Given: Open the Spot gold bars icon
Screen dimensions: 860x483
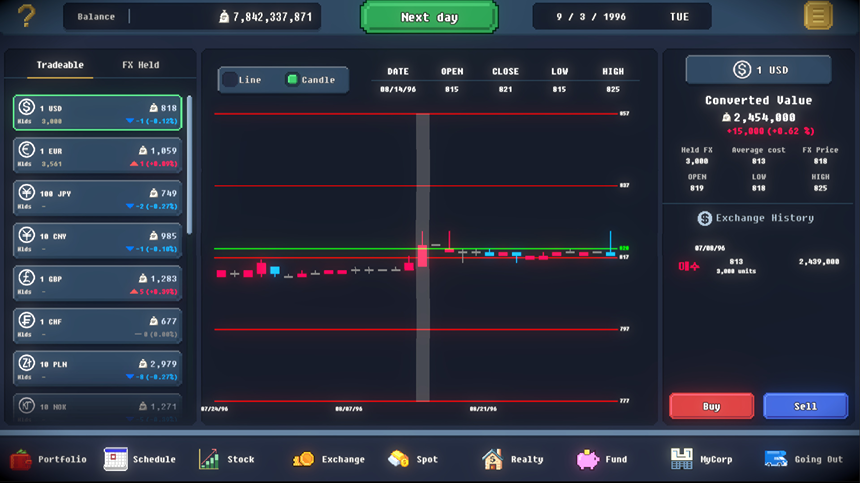Looking at the screenshot, I should click(398, 459).
